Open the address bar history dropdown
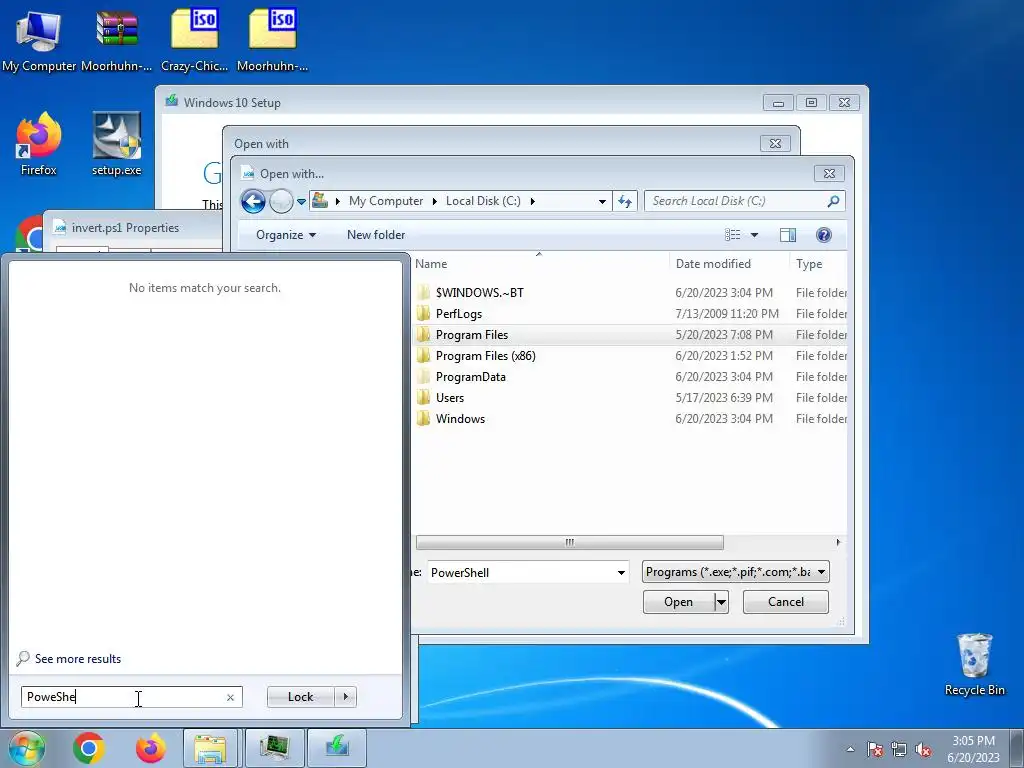 pos(602,201)
